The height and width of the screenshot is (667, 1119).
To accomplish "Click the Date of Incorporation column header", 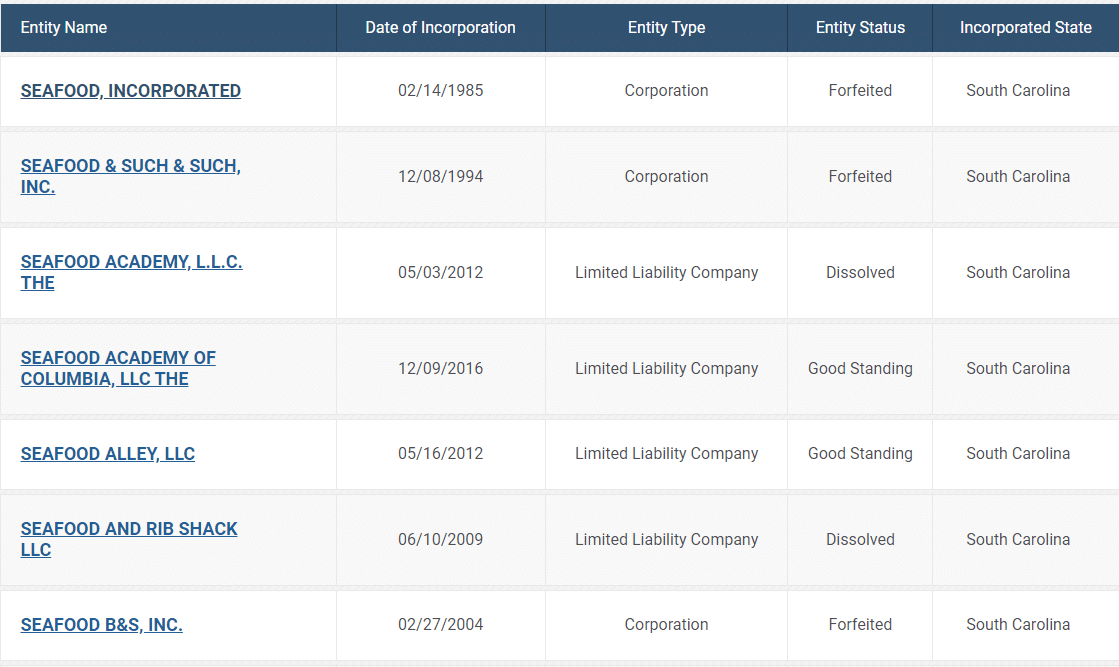I will 440,28.
